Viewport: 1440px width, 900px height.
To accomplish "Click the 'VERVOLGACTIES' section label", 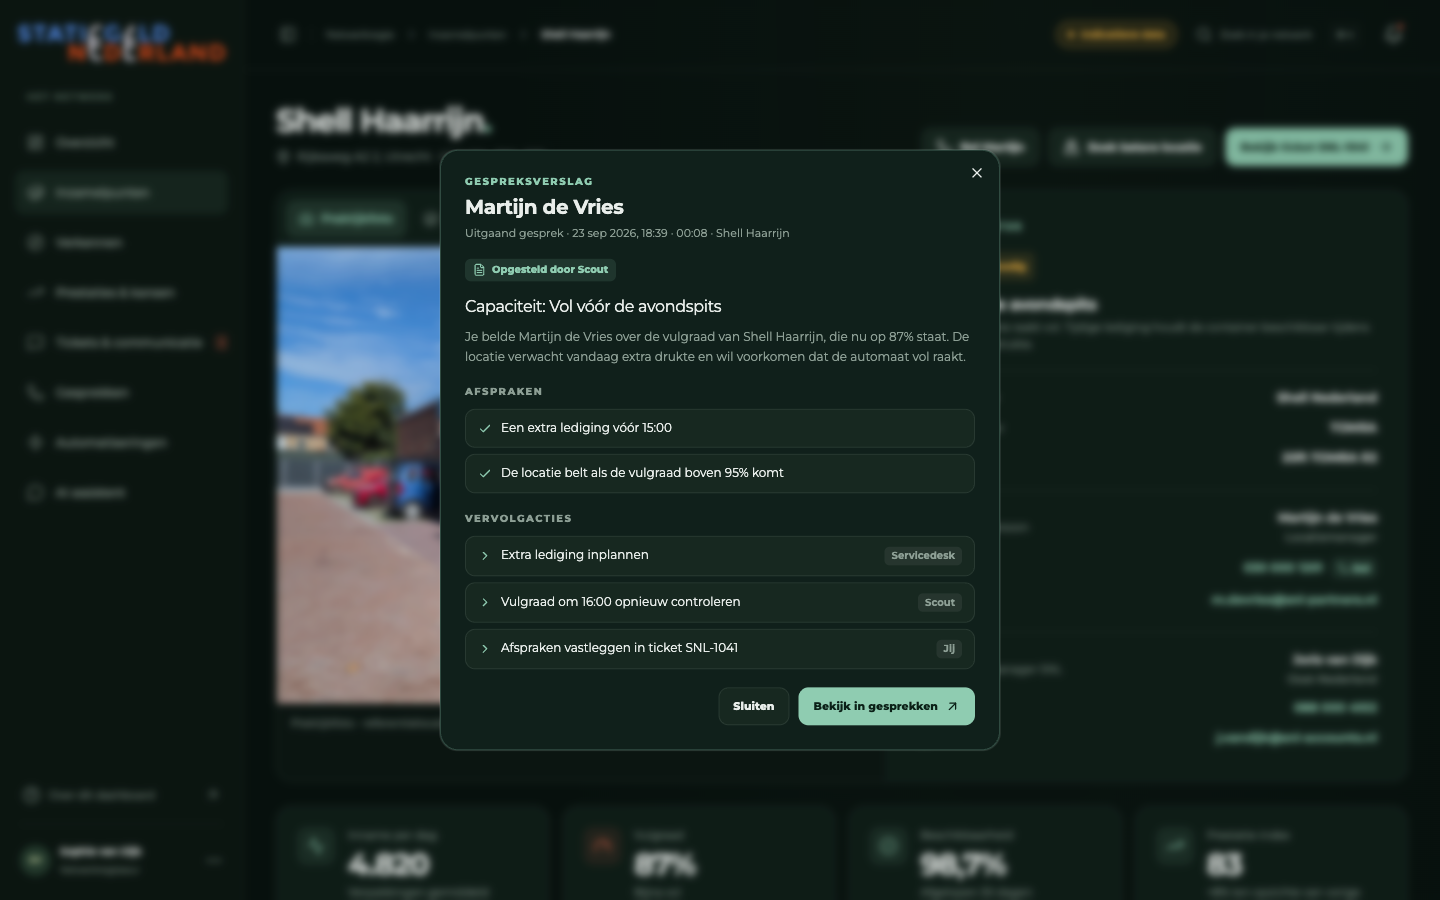I will [518, 518].
